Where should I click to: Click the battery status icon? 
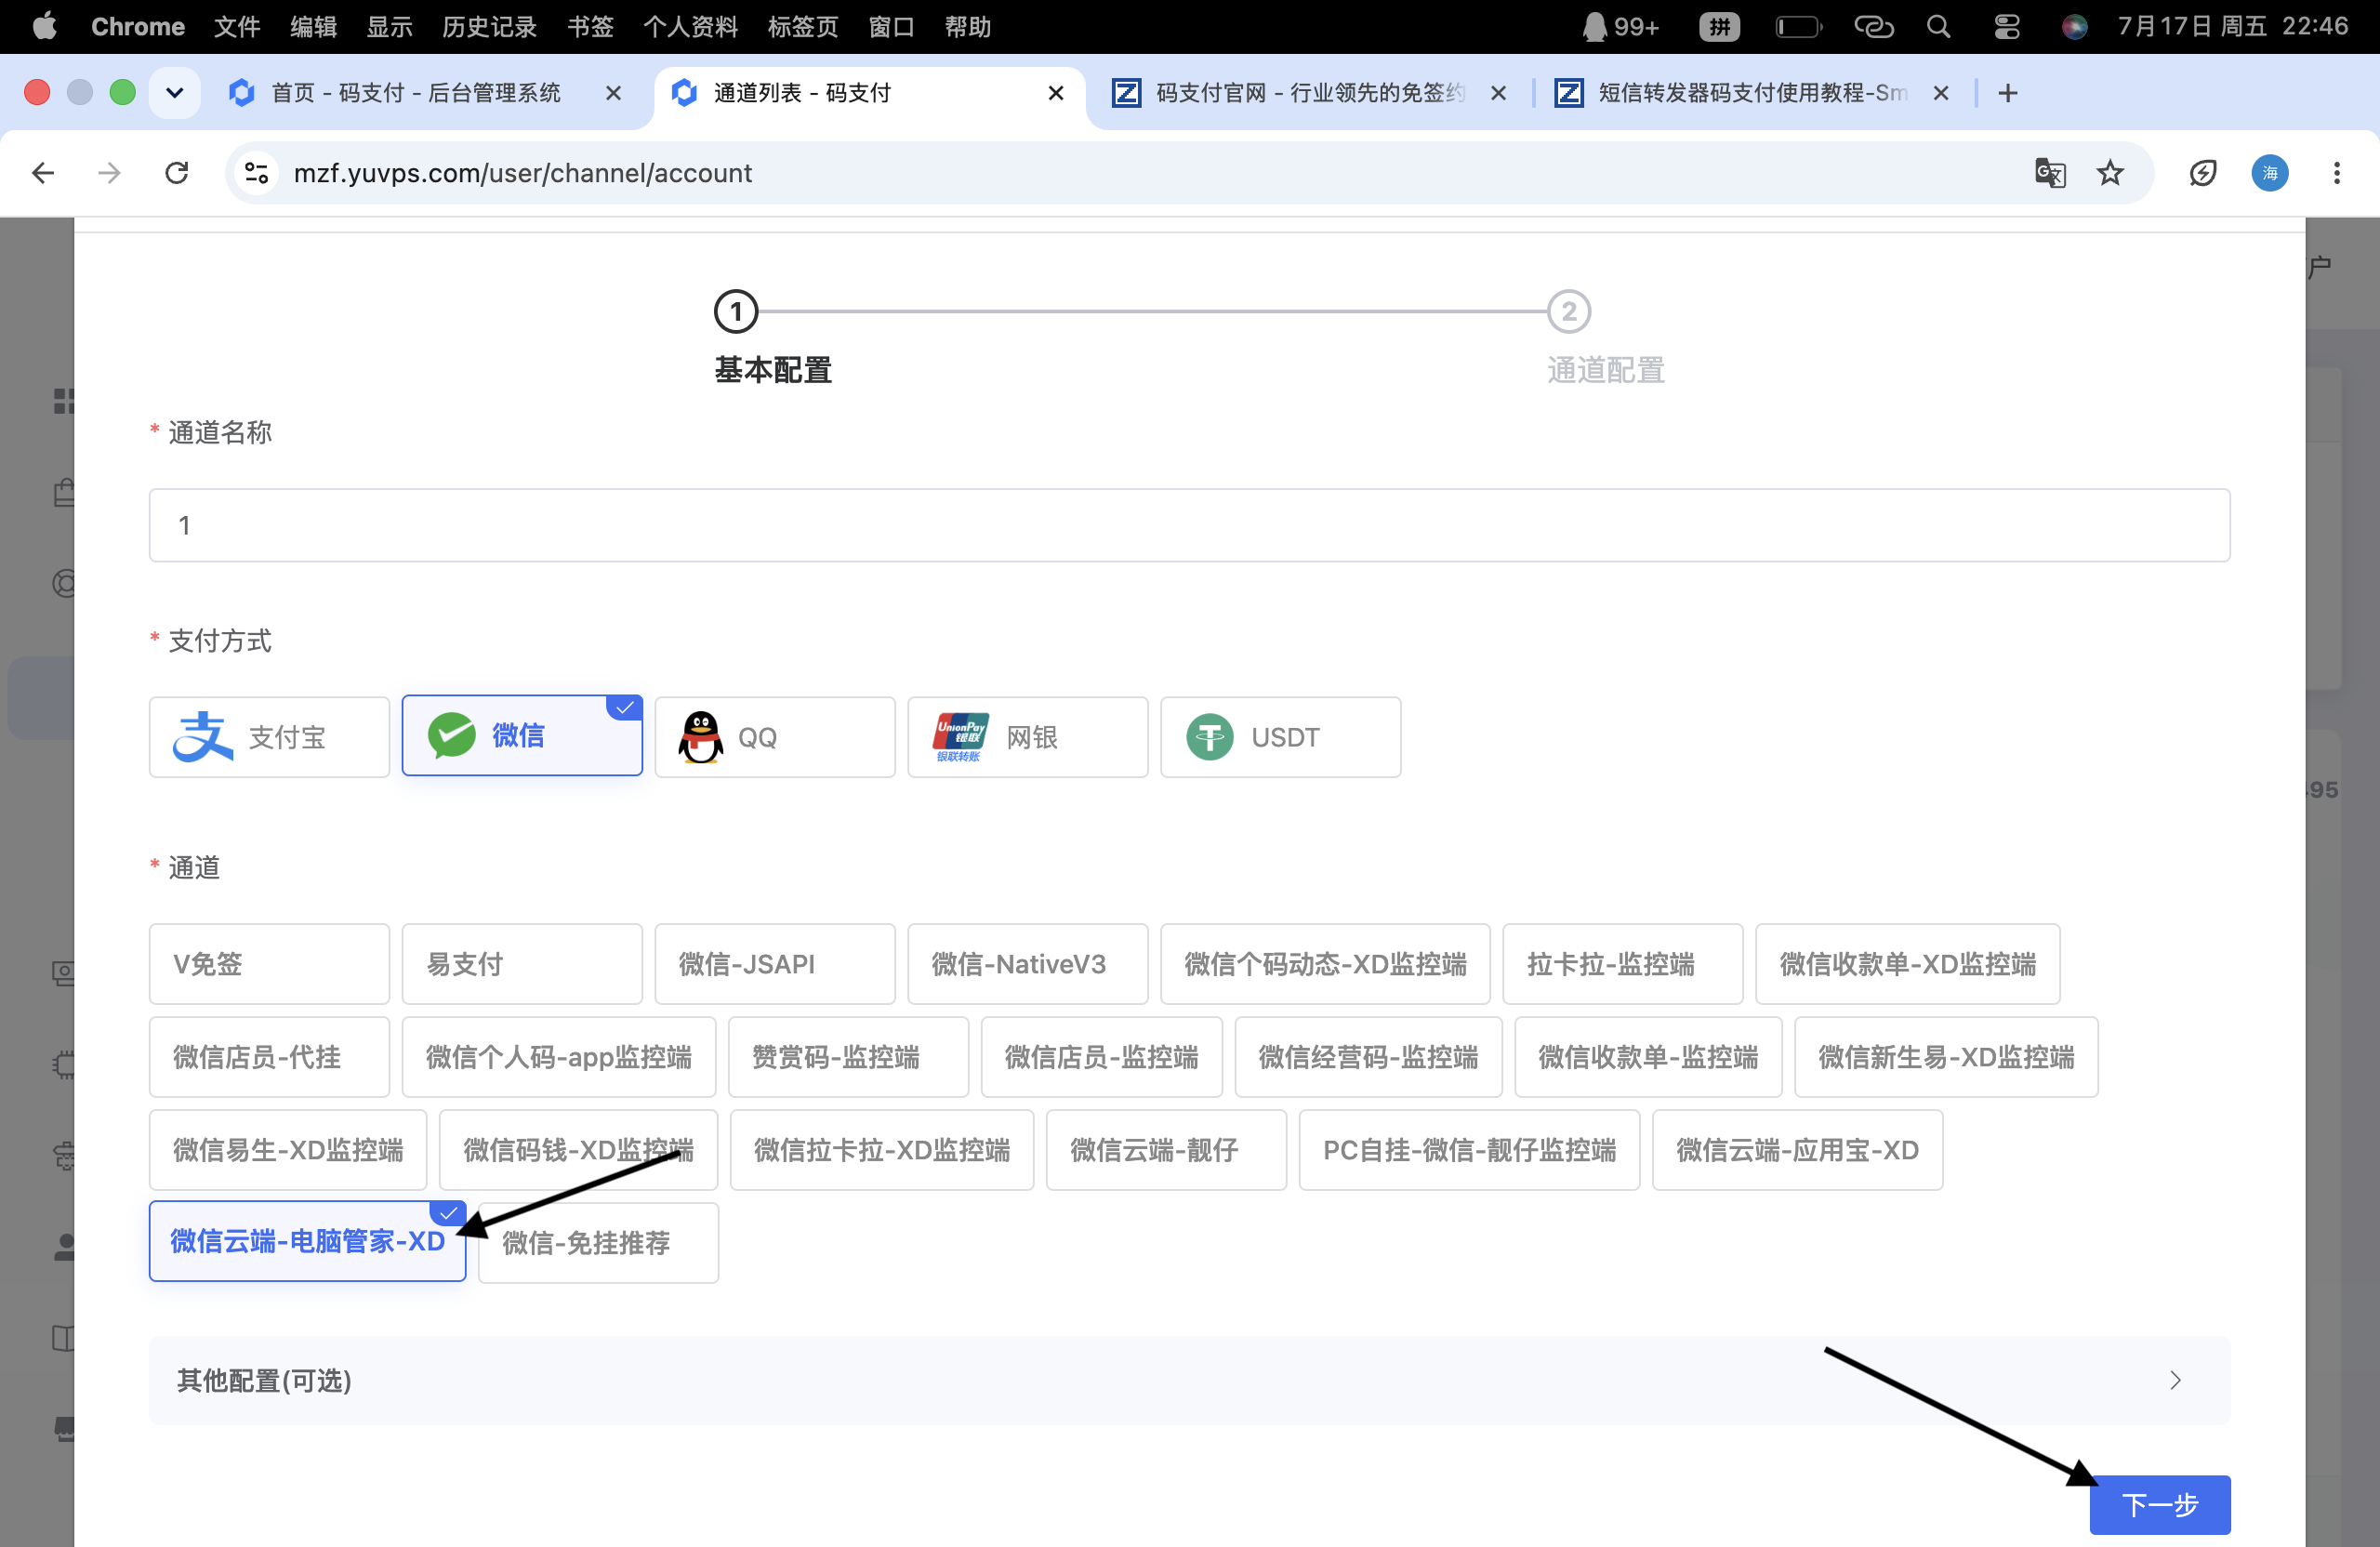click(1797, 26)
